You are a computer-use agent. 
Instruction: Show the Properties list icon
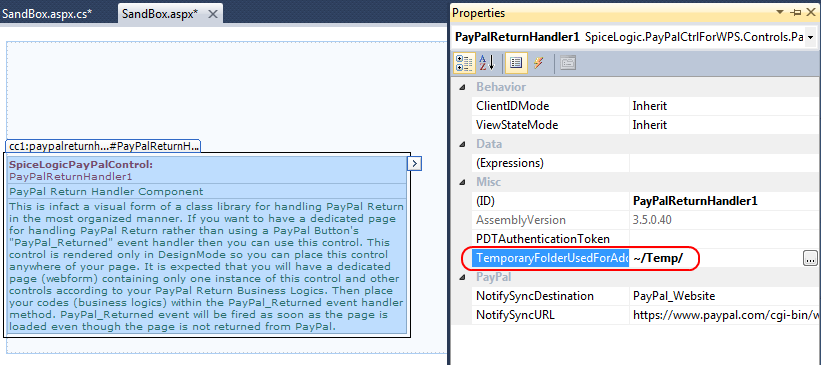[x=516, y=63]
